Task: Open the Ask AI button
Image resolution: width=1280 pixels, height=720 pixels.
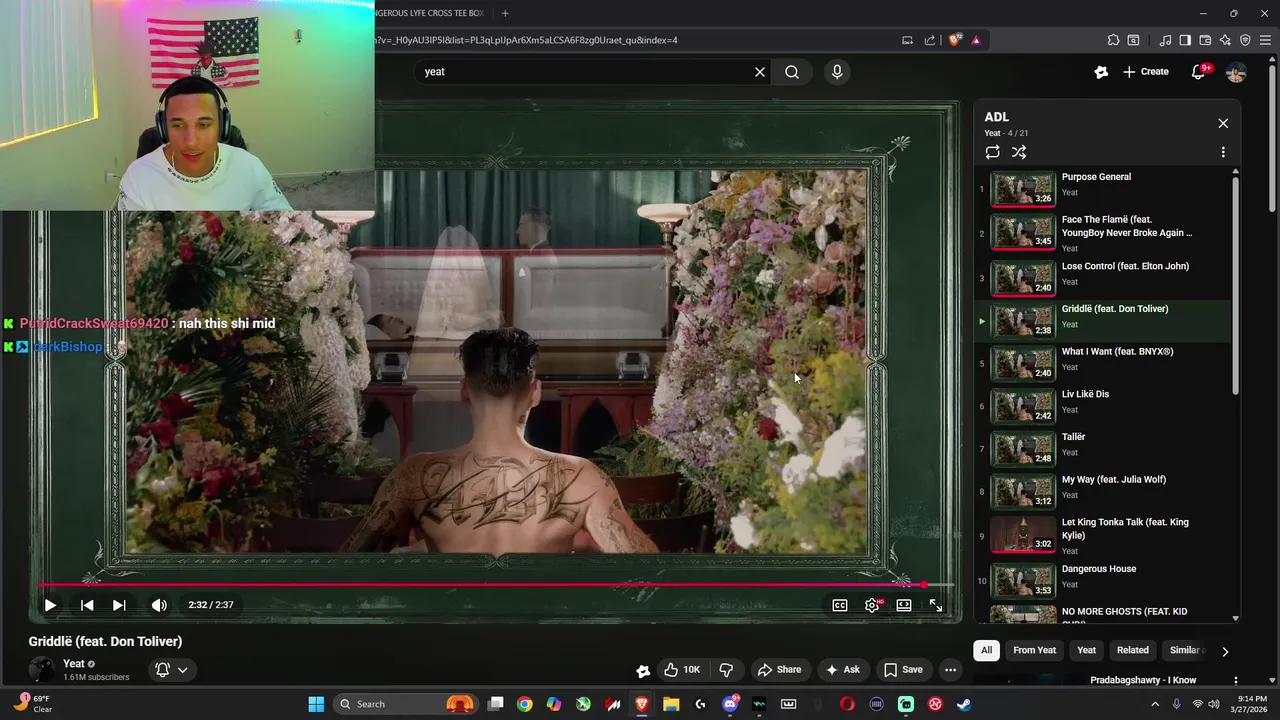Action: (x=842, y=670)
